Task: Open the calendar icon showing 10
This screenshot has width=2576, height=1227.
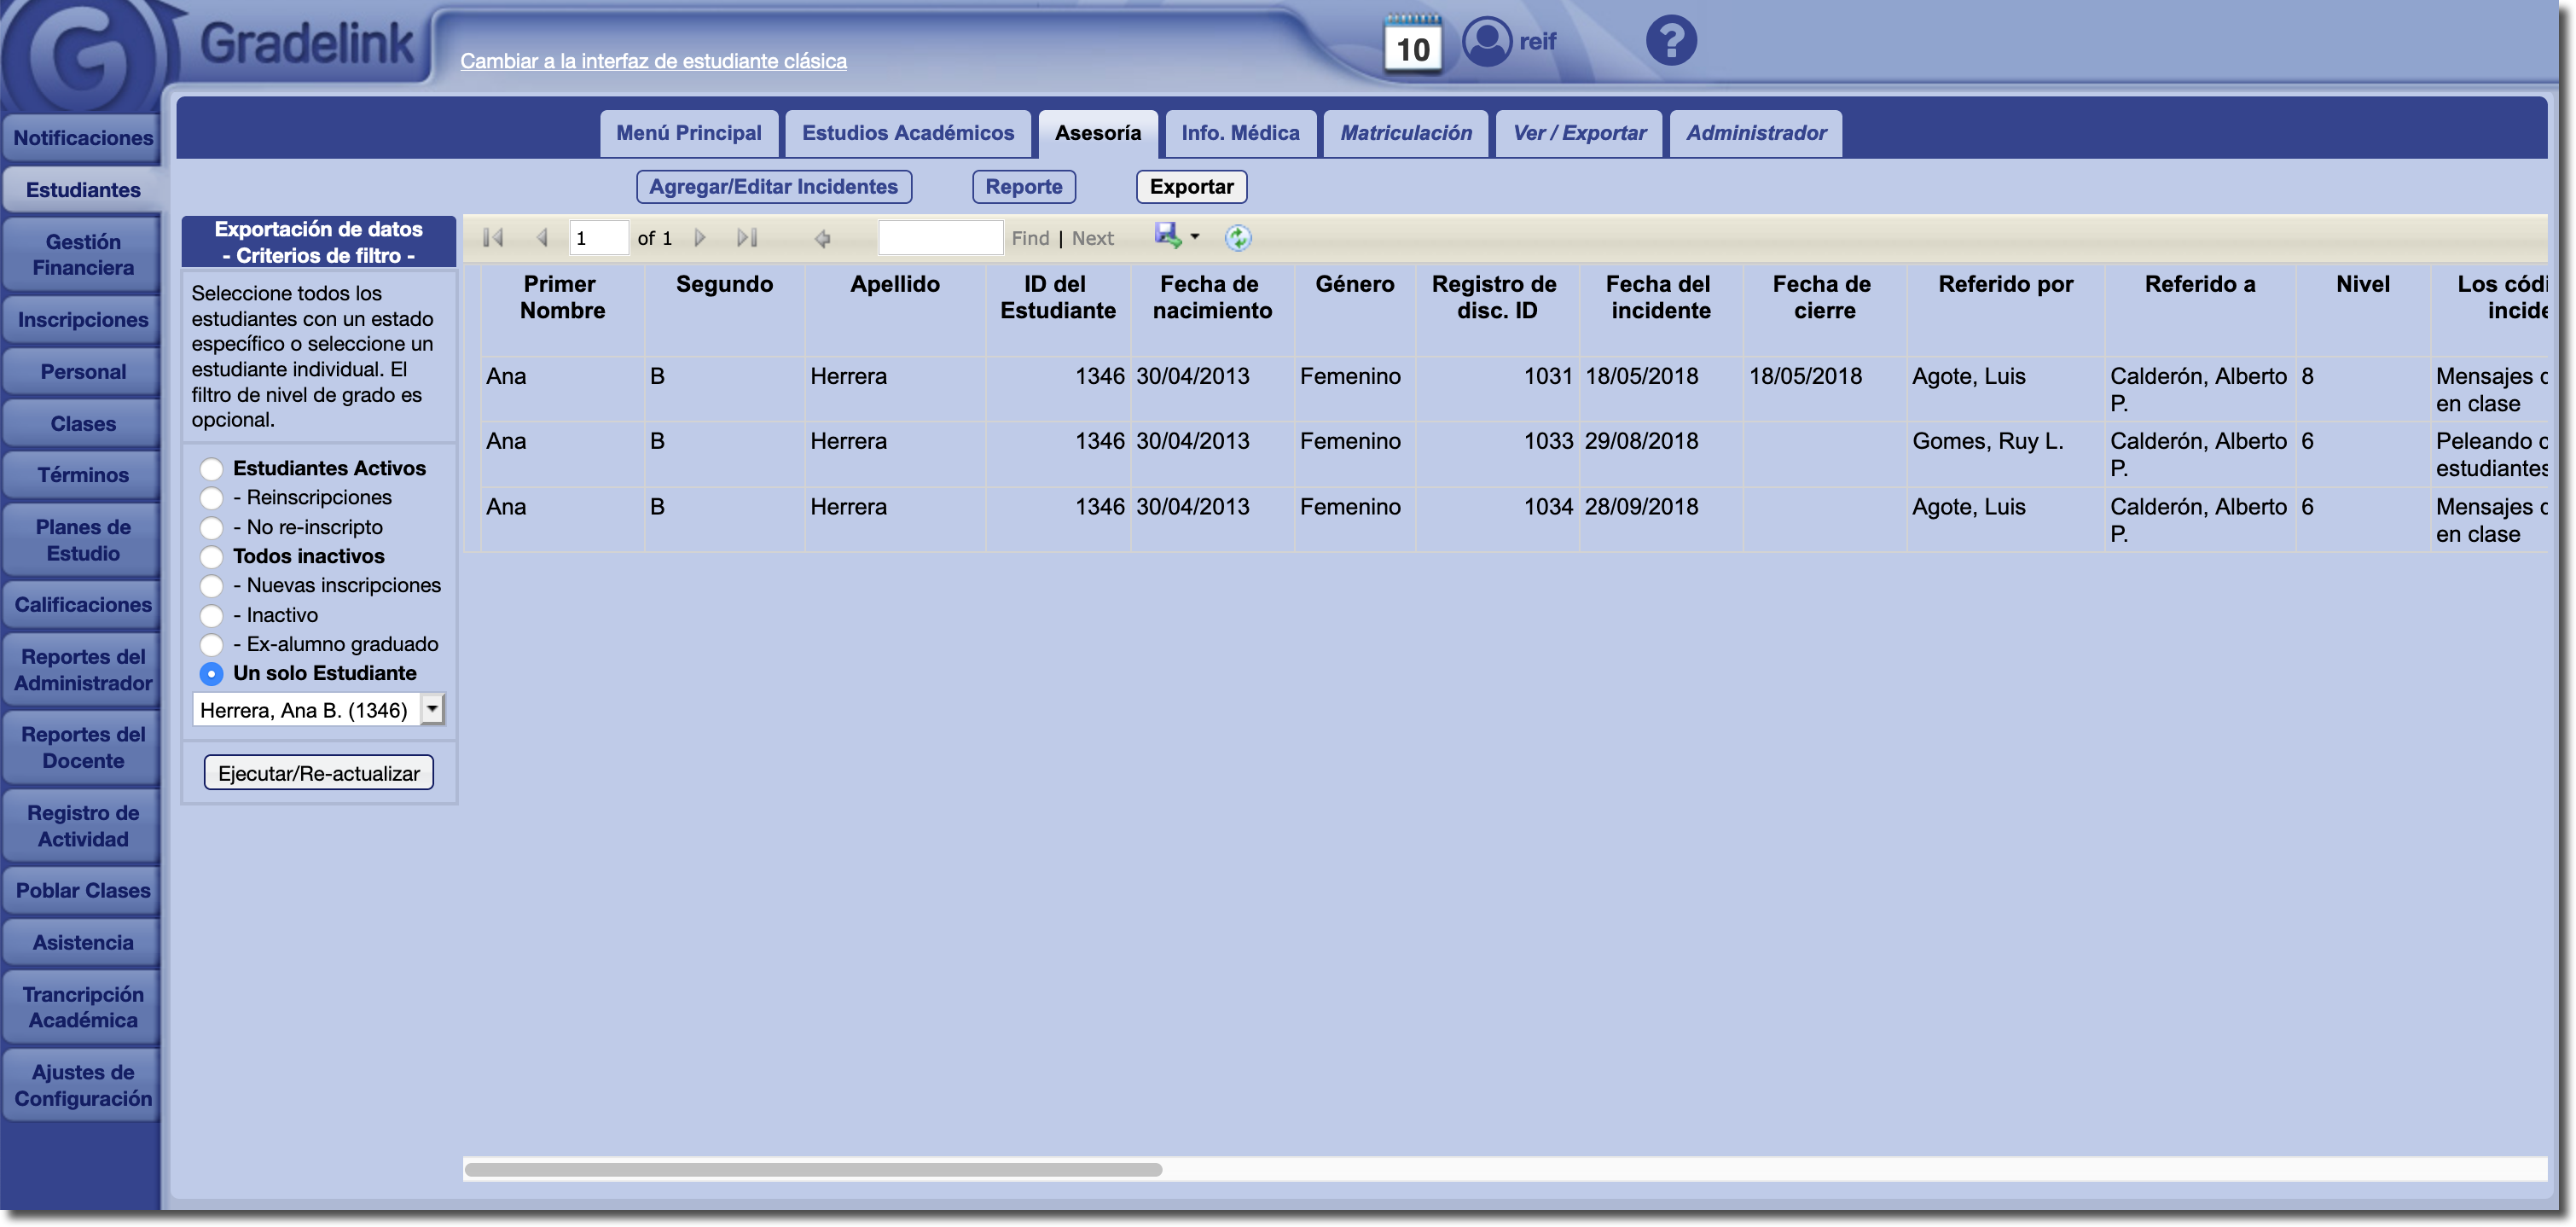Action: click(x=1412, y=45)
